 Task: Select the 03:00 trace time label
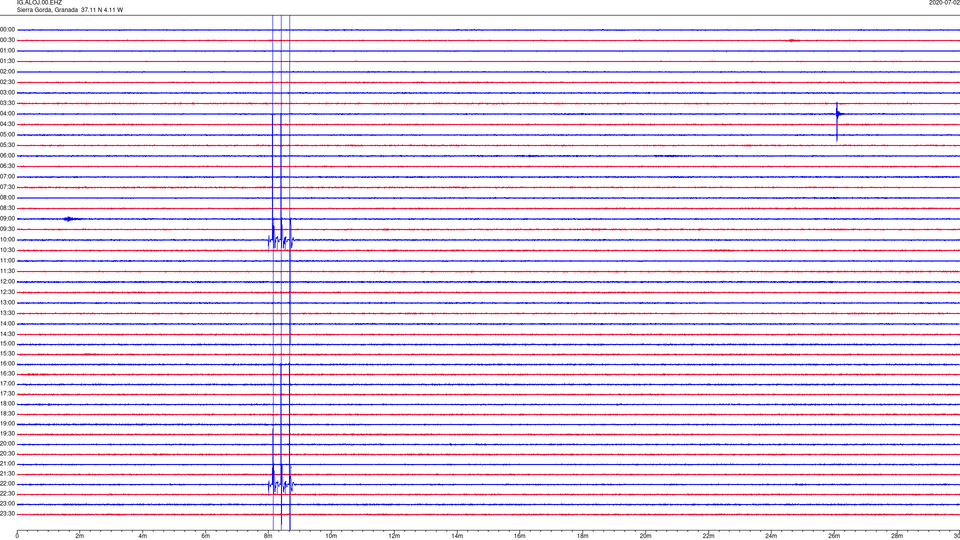pos(8,92)
